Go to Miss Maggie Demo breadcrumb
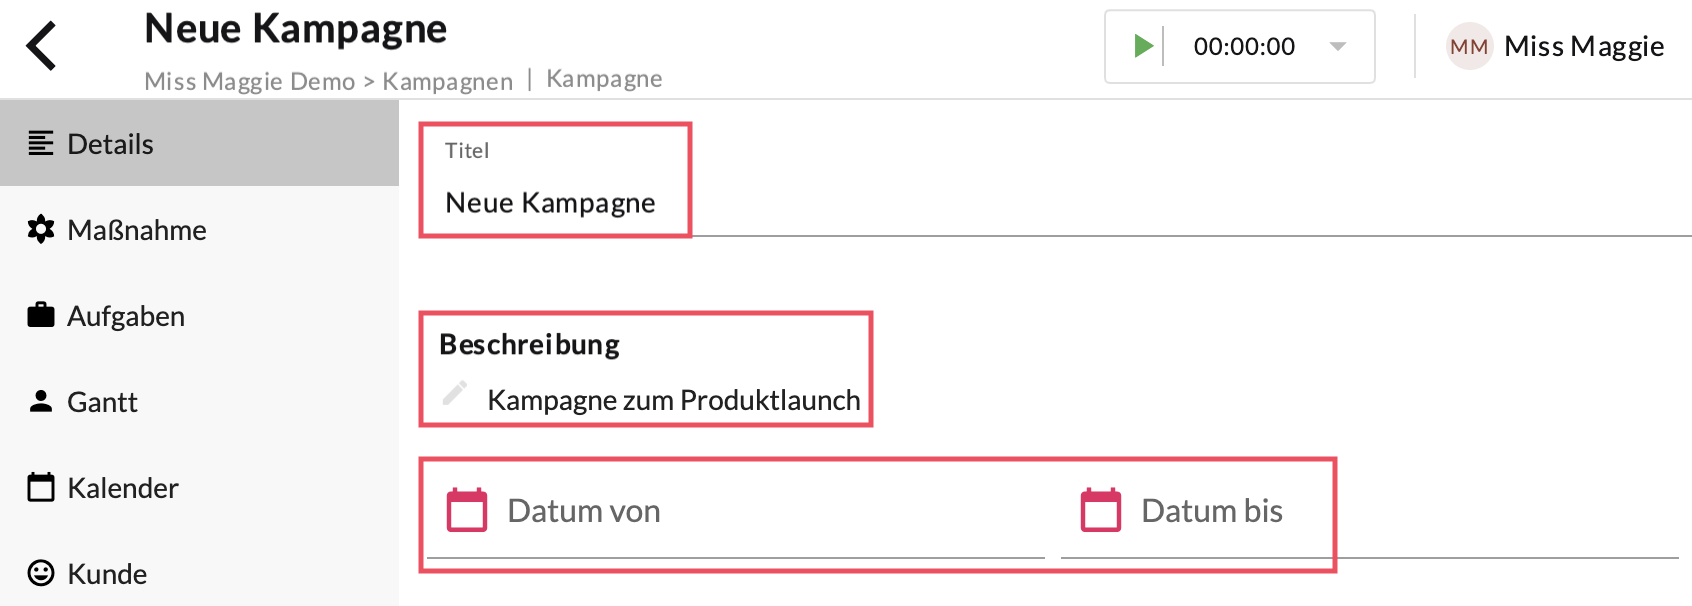Image resolution: width=1692 pixels, height=606 pixels. (x=250, y=81)
